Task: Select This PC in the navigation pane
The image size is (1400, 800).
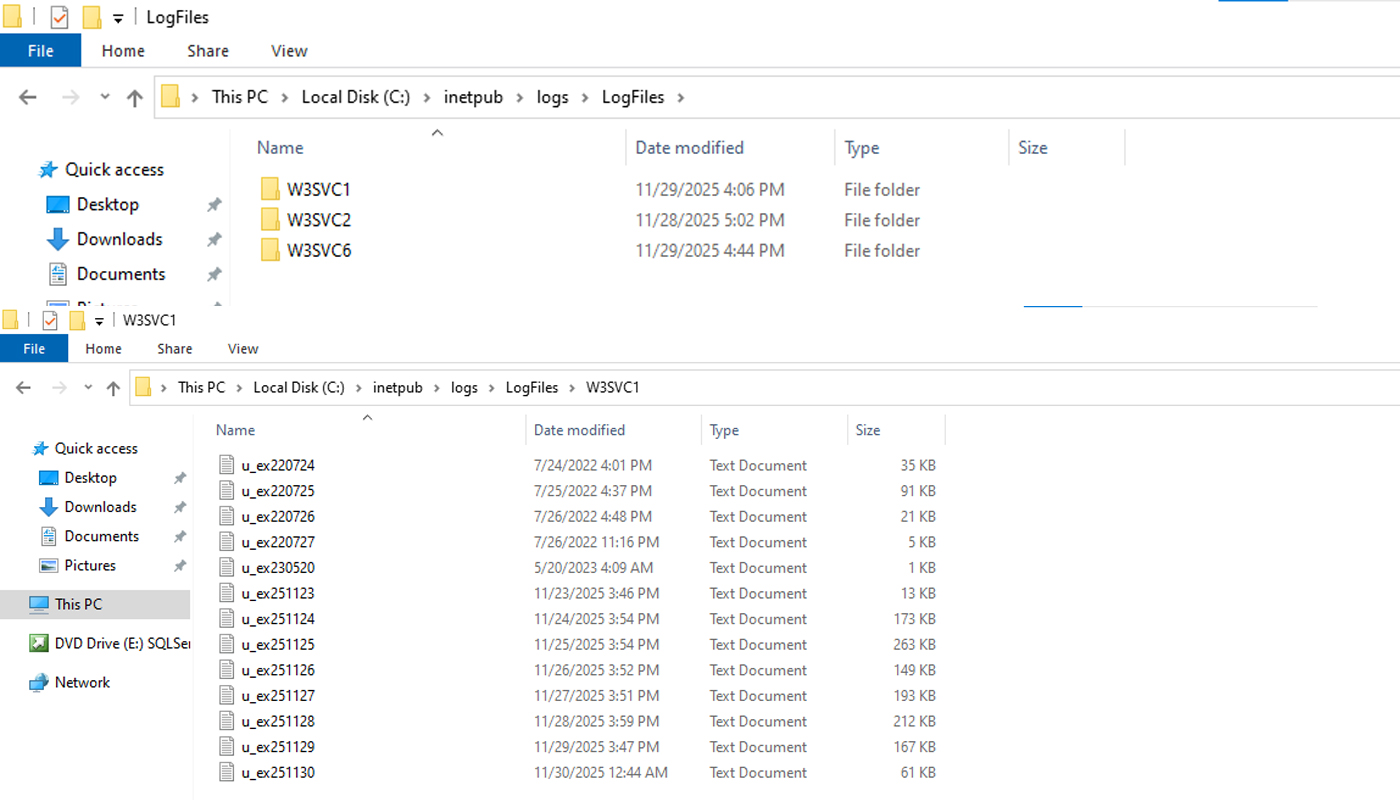Action: click(x=78, y=604)
